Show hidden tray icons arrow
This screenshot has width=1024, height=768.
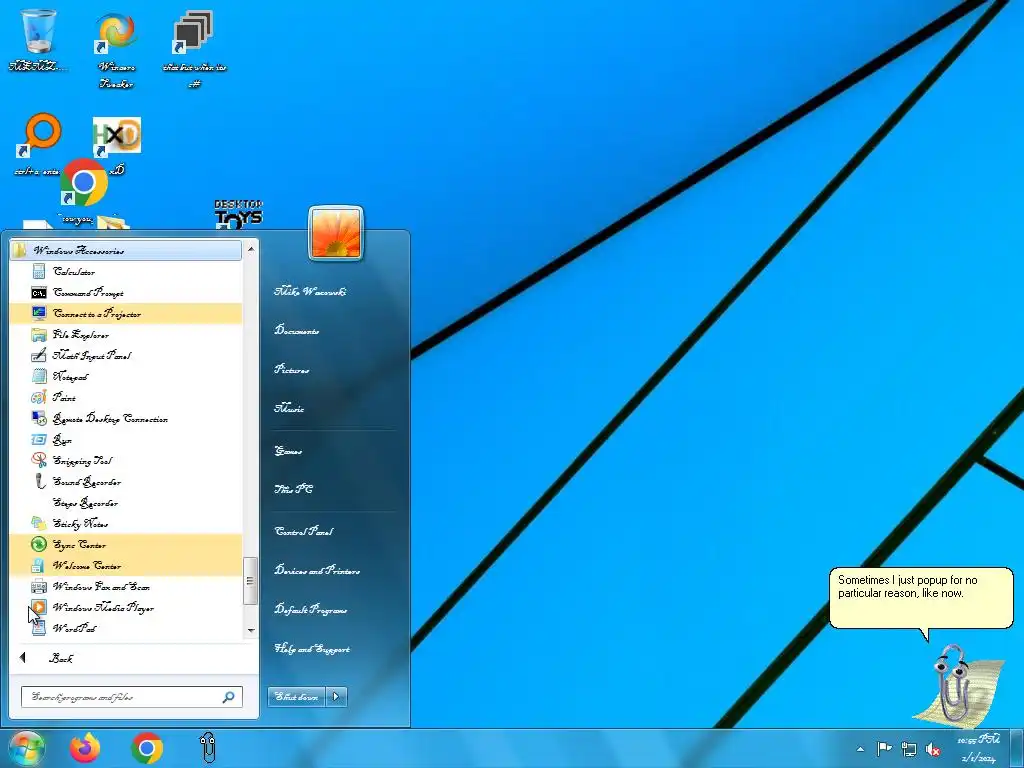[860, 749]
